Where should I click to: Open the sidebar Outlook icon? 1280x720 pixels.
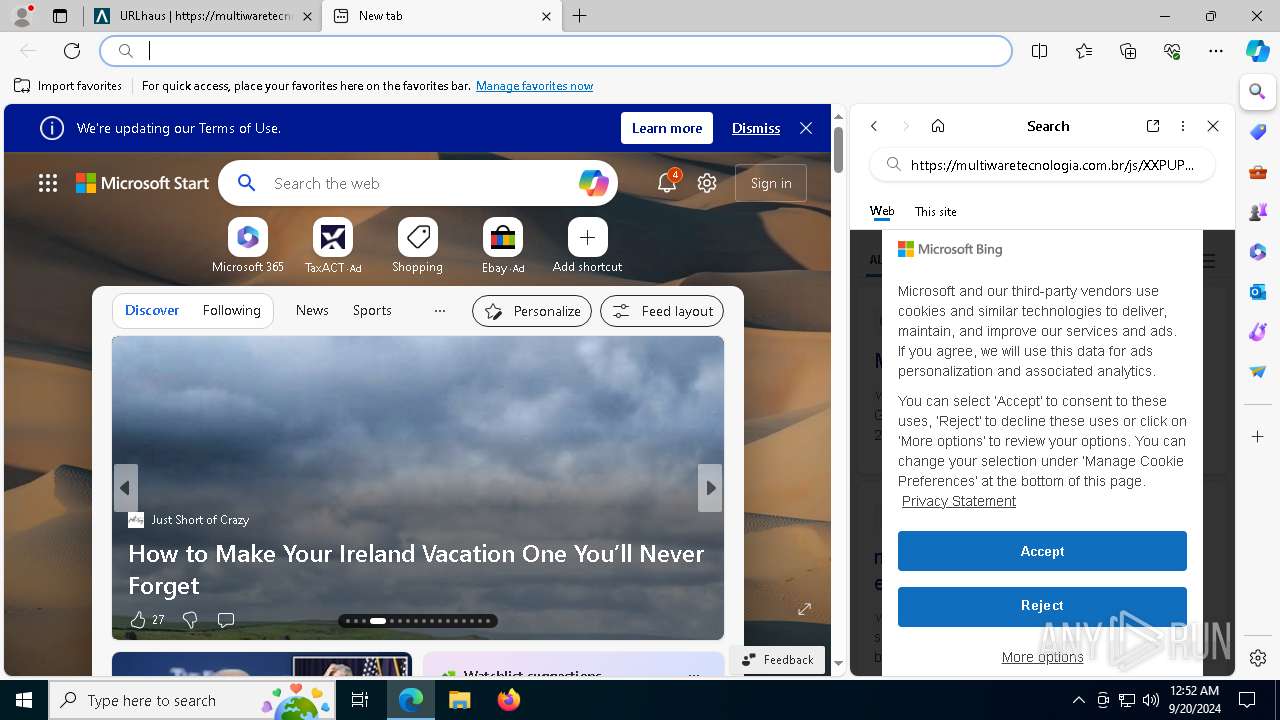coord(1258,292)
